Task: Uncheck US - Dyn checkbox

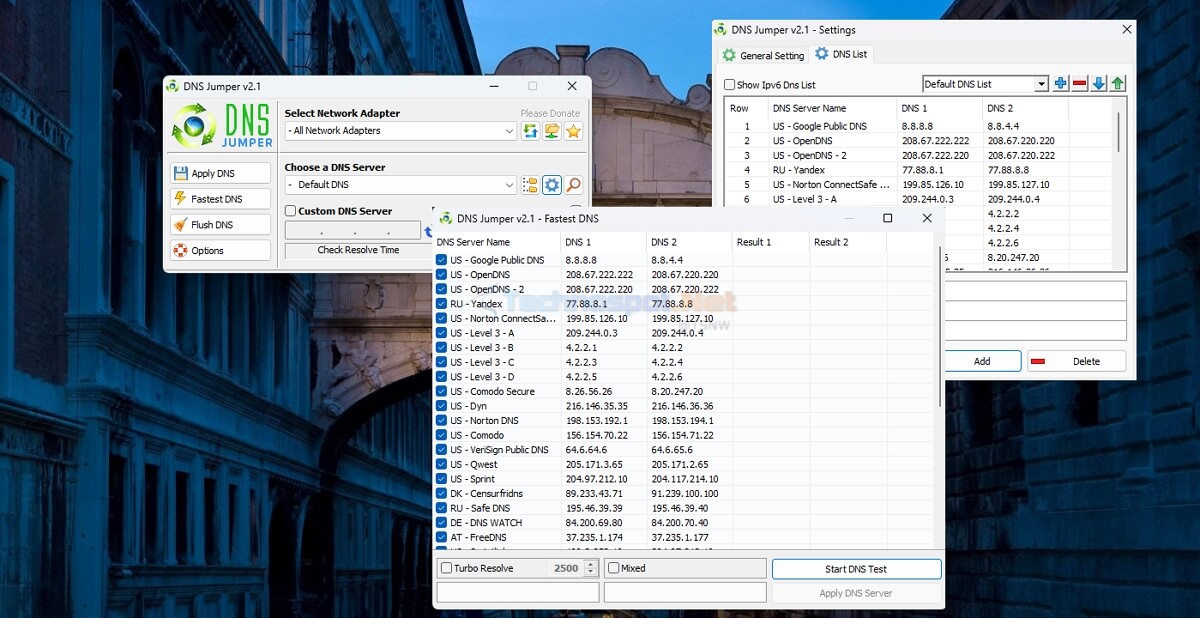Action: click(442, 406)
